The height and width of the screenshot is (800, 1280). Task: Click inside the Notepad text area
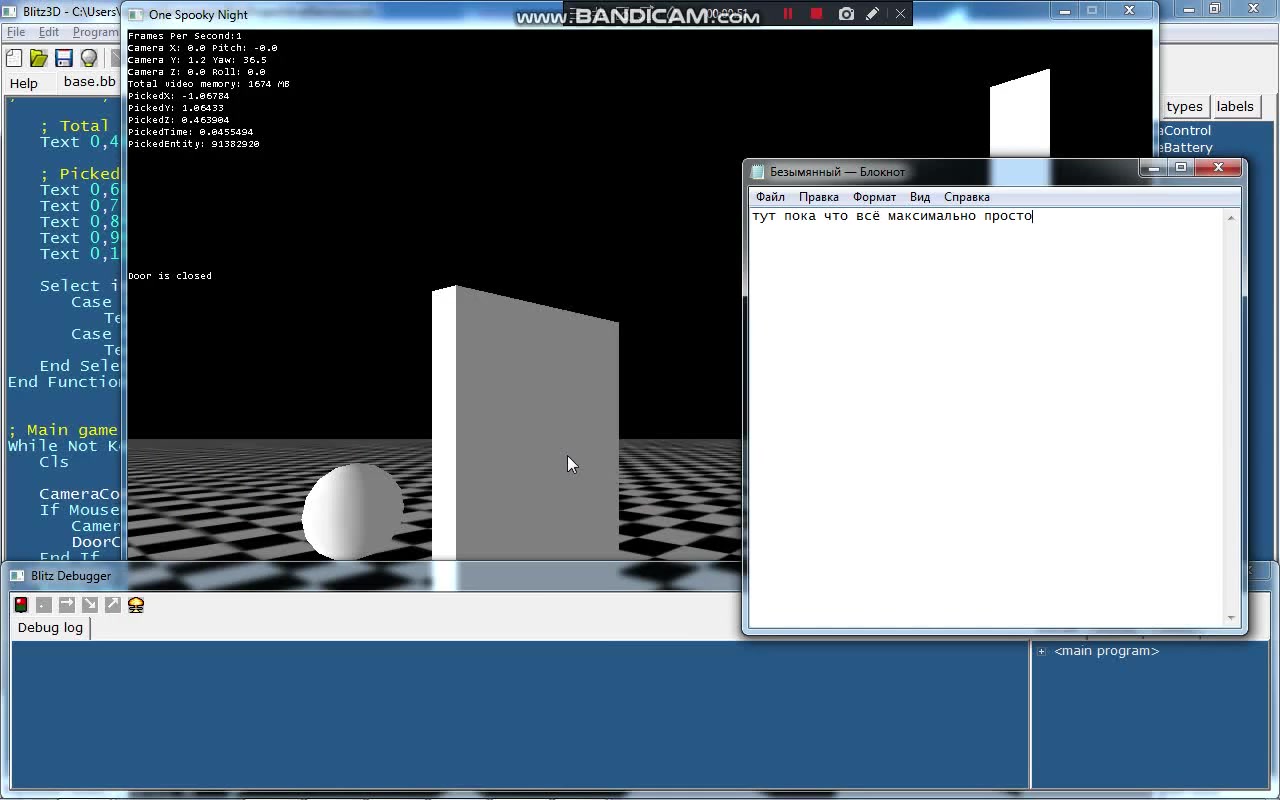[x=985, y=420]
